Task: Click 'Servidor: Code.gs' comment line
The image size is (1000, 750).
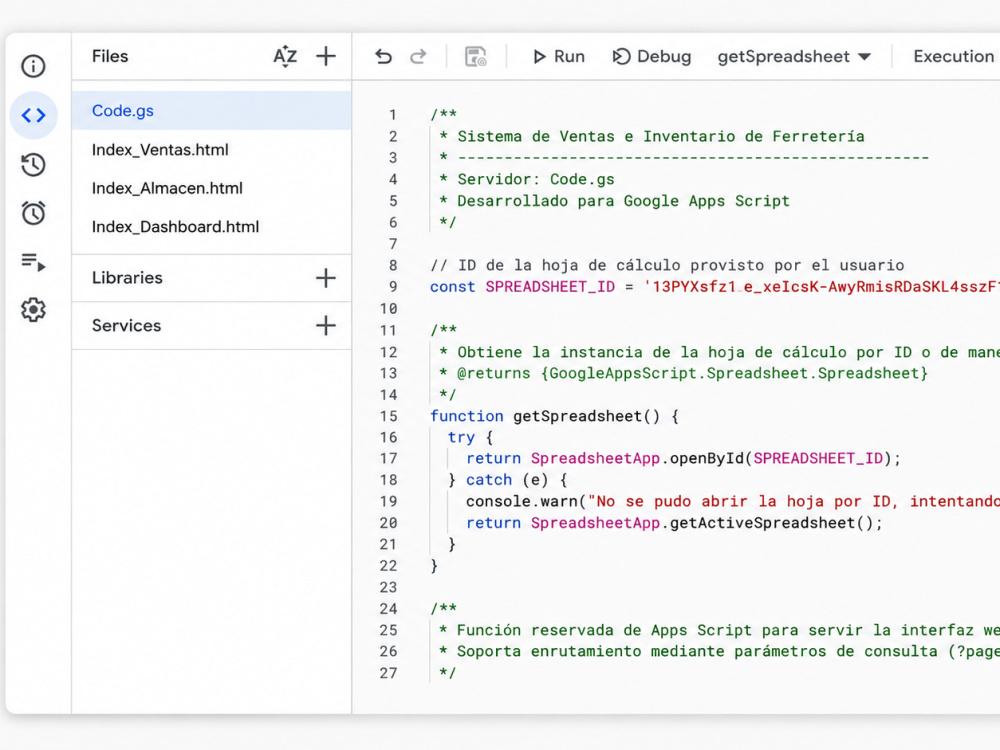Action: [x=536, y=179]
